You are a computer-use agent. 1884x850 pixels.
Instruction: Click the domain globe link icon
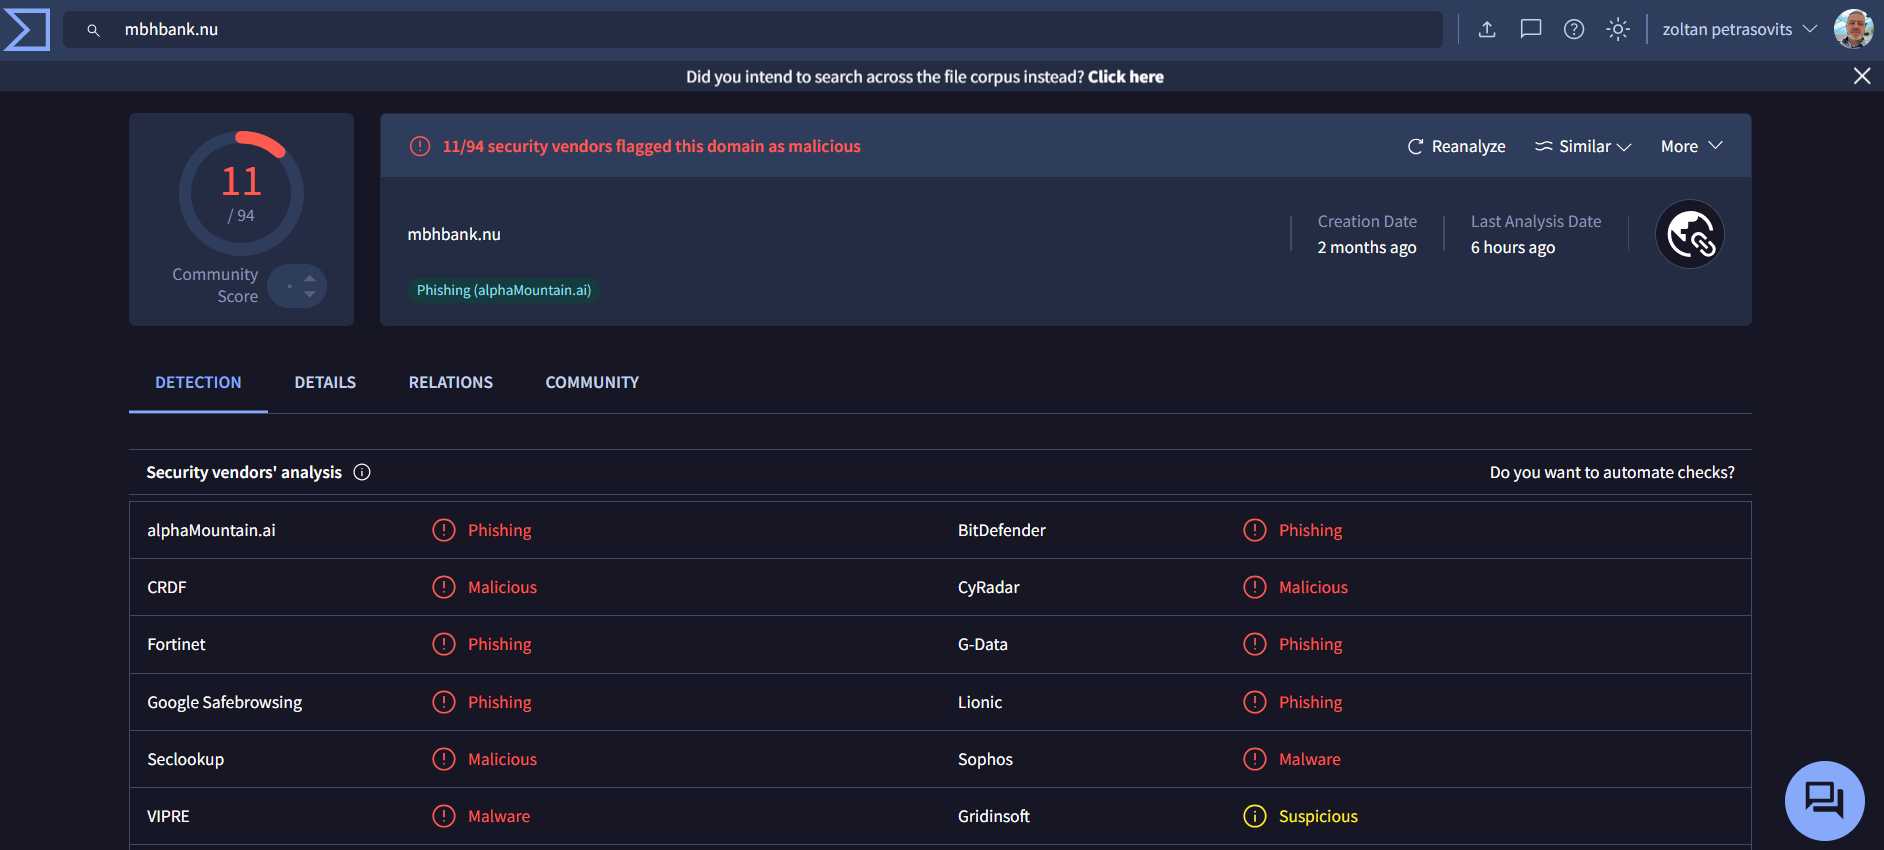tap(1690, 234)
